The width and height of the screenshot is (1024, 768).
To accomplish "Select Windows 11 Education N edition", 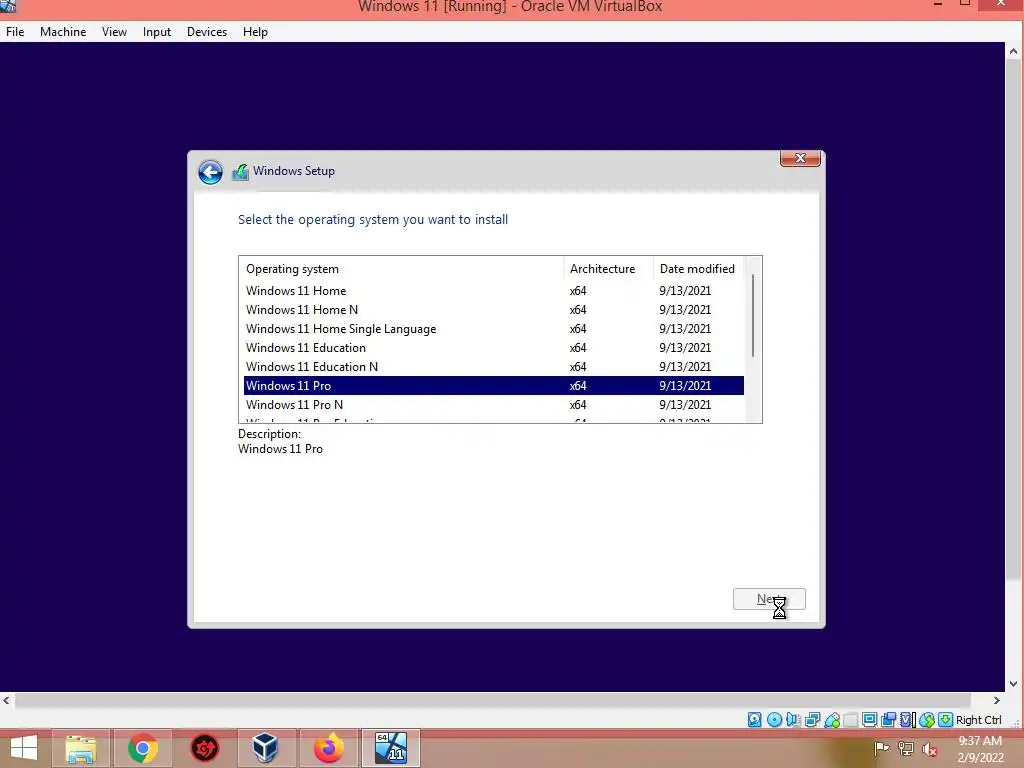I will (494, 366).
